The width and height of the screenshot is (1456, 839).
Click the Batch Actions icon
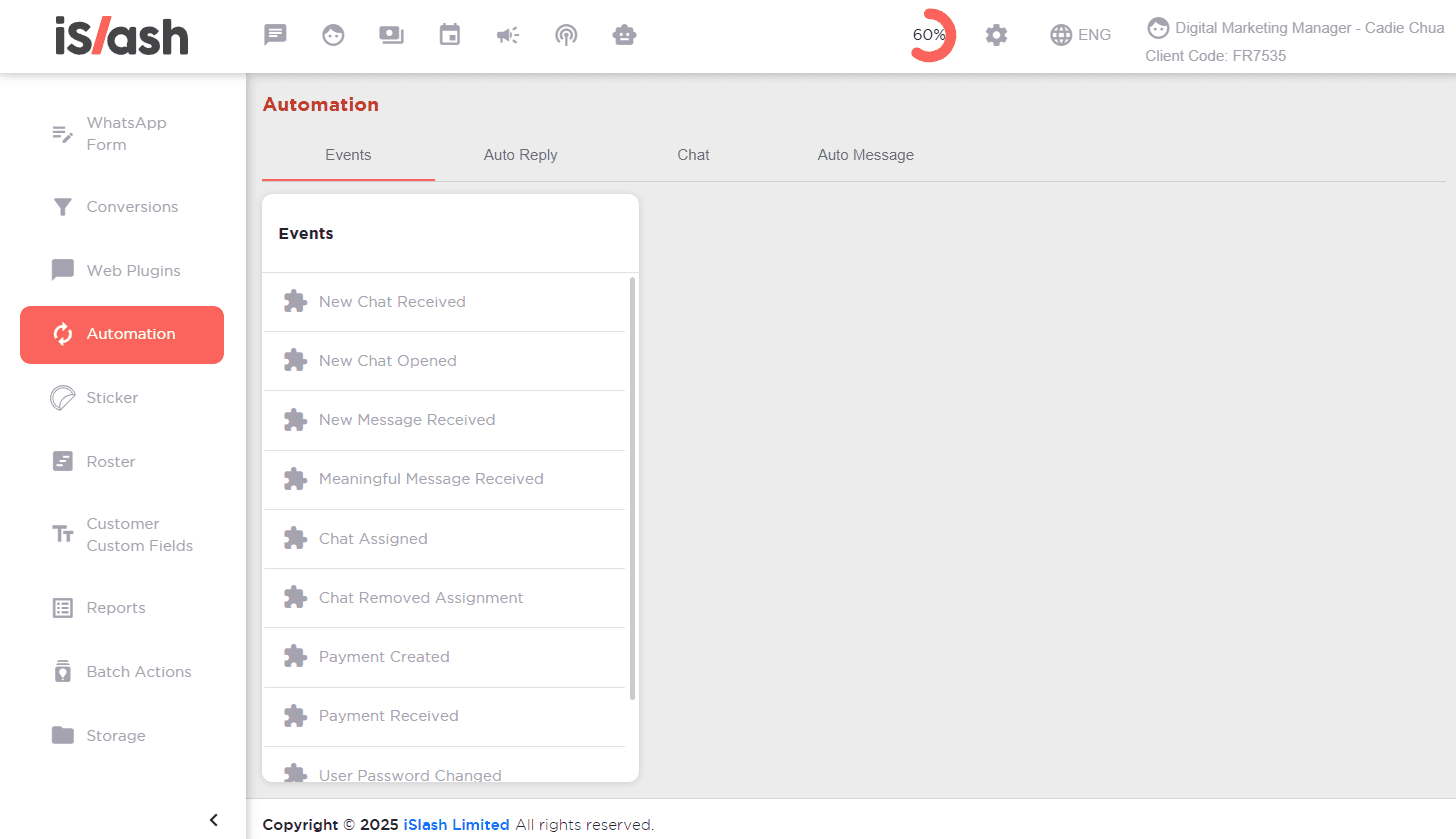coord(63,672)
